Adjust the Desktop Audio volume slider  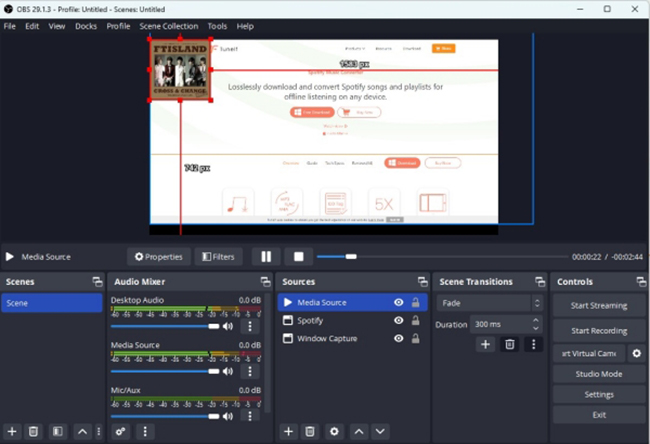click(165, 326)
